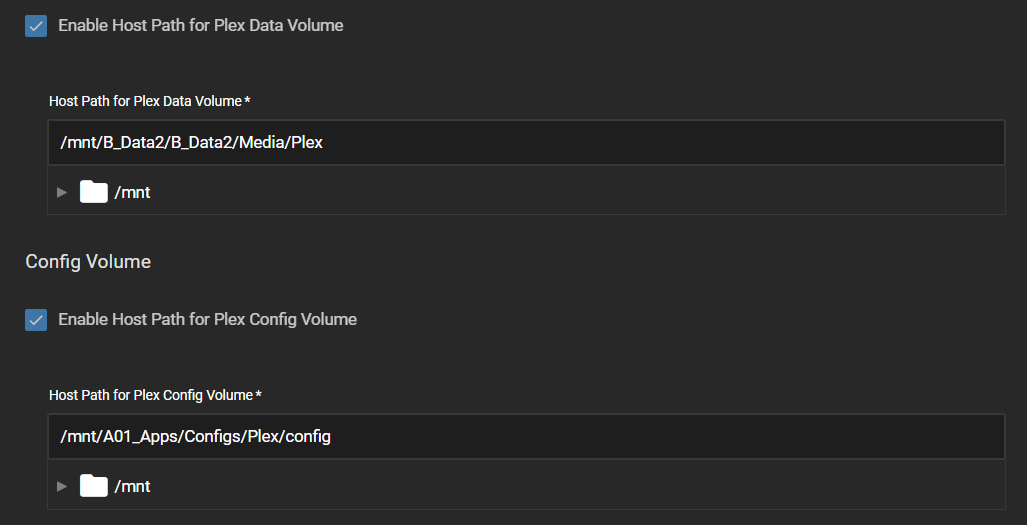Click the 'Enable Host Path for Plex Data Volume' label text
This screenshot has width=1027, height=525.
tap(200, 26)
